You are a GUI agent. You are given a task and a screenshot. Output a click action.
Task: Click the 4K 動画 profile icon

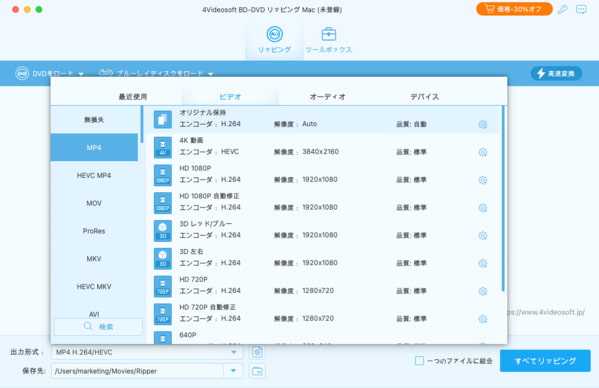coord(163,147)
